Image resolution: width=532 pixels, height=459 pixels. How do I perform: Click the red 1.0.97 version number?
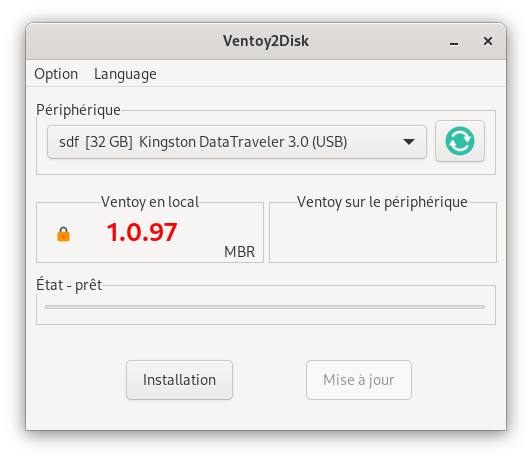[x=142, y=233]
